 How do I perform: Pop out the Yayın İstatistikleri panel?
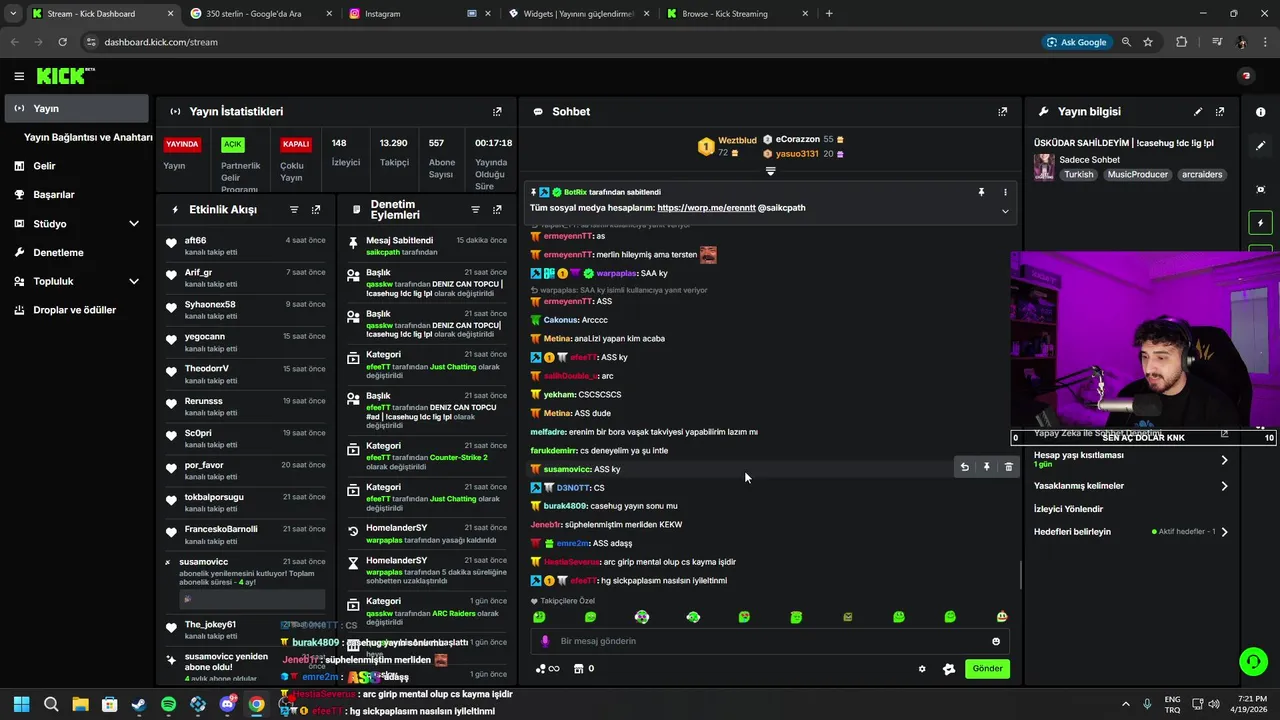click(x=497, y=112)
